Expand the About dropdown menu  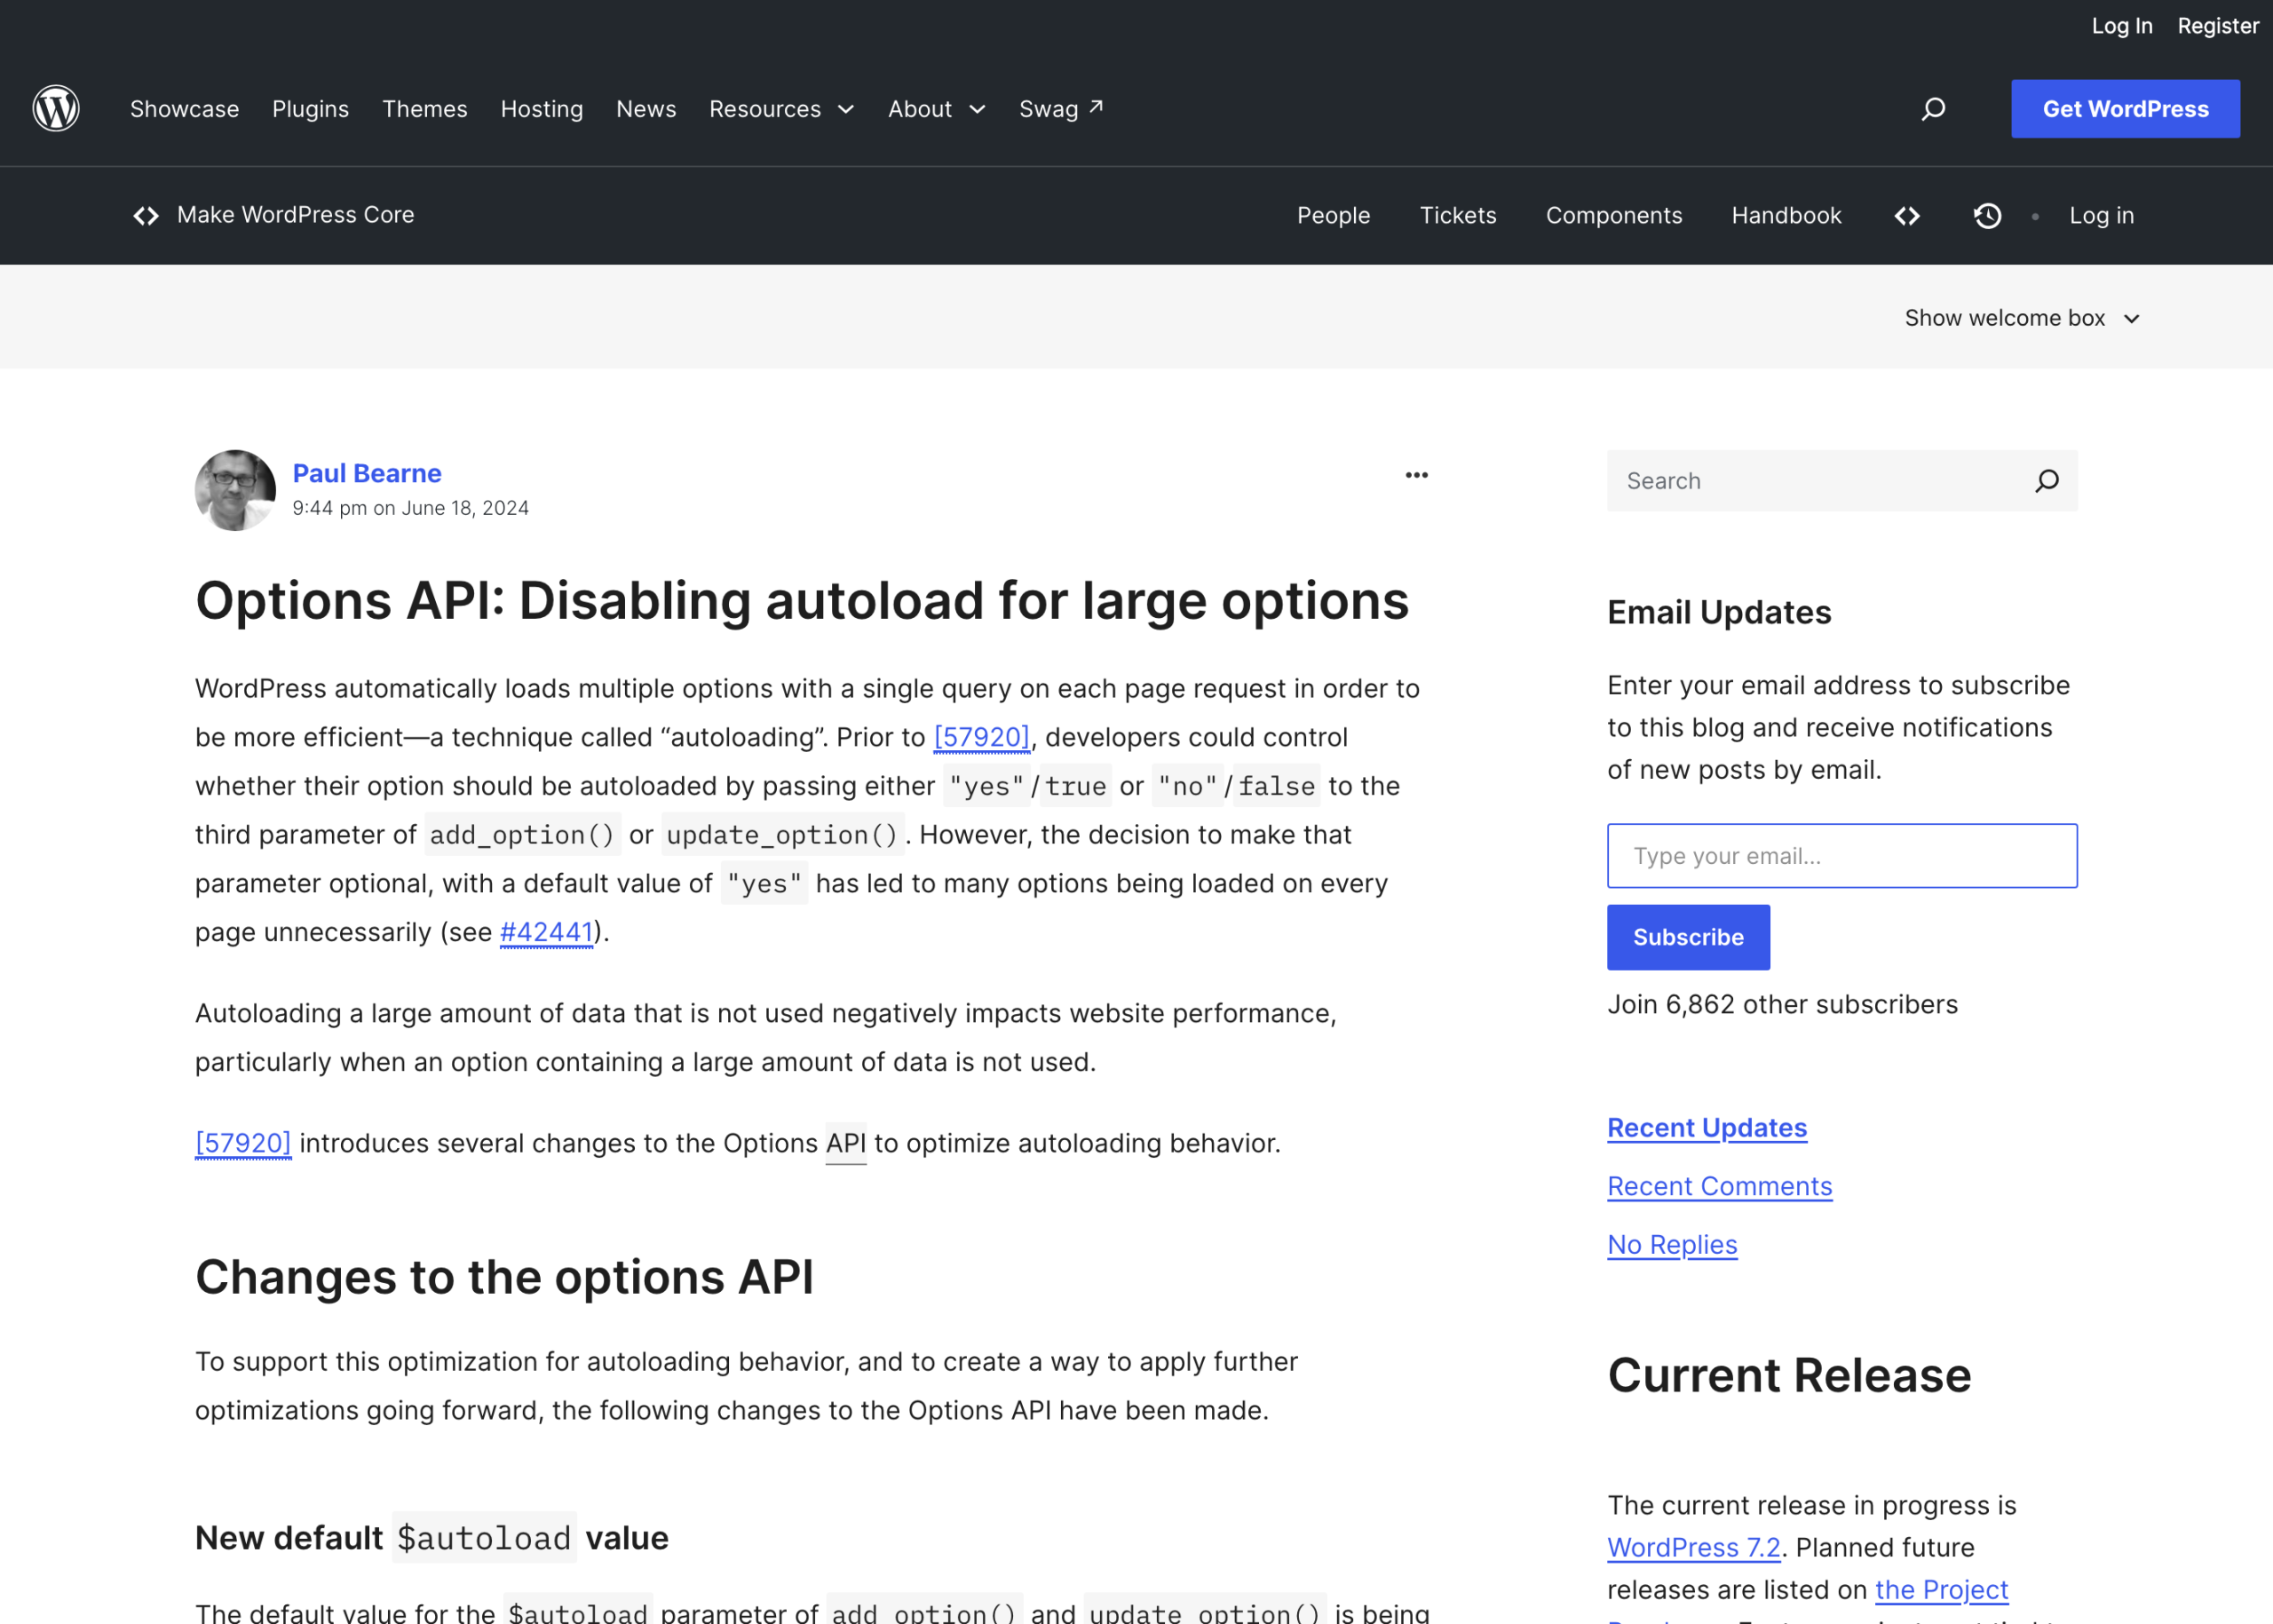pyautogui.click(x=937, y=109)
